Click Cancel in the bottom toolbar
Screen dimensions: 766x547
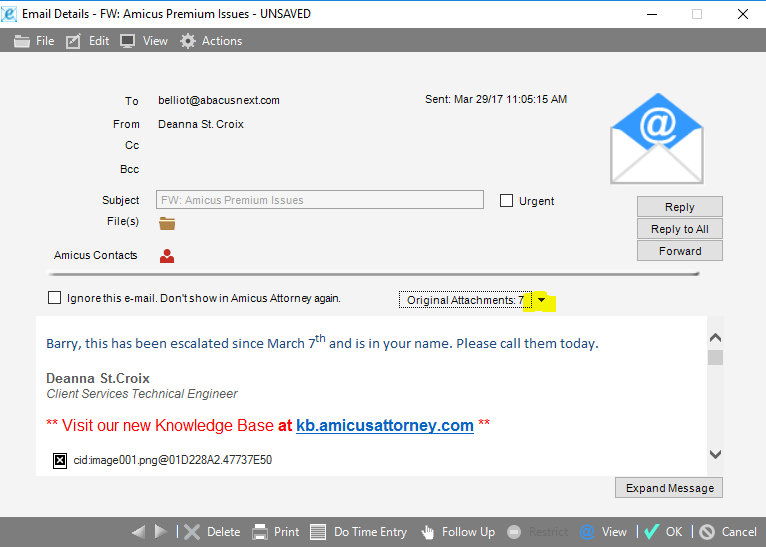(728, 532)
